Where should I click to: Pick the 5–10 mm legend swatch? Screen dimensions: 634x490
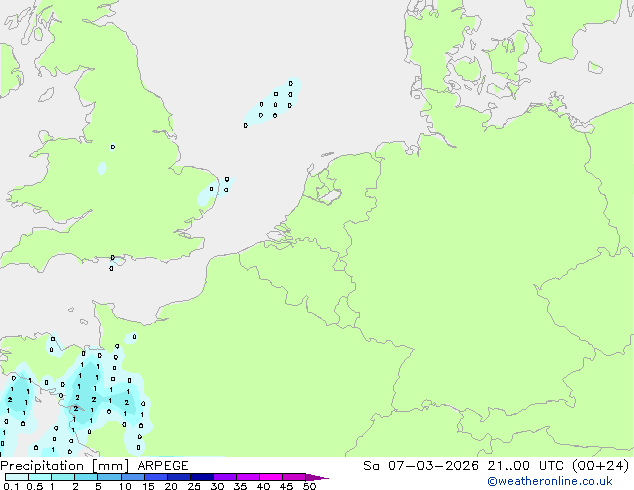pyautogui.click(x=109, y=477)
